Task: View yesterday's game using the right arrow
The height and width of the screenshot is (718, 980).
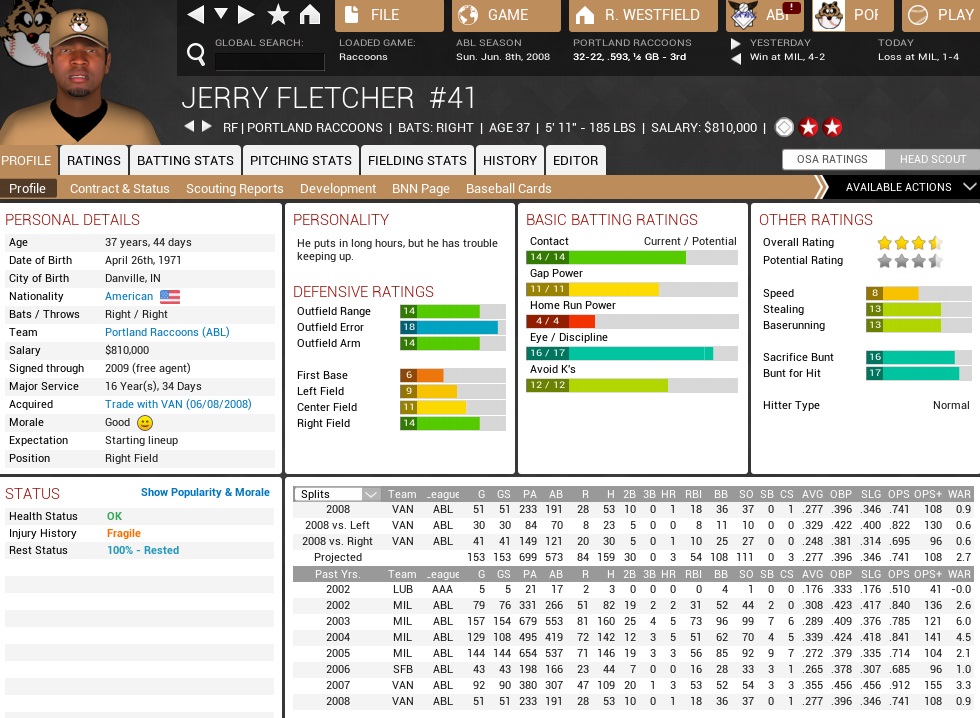Action: pos(736,43)
